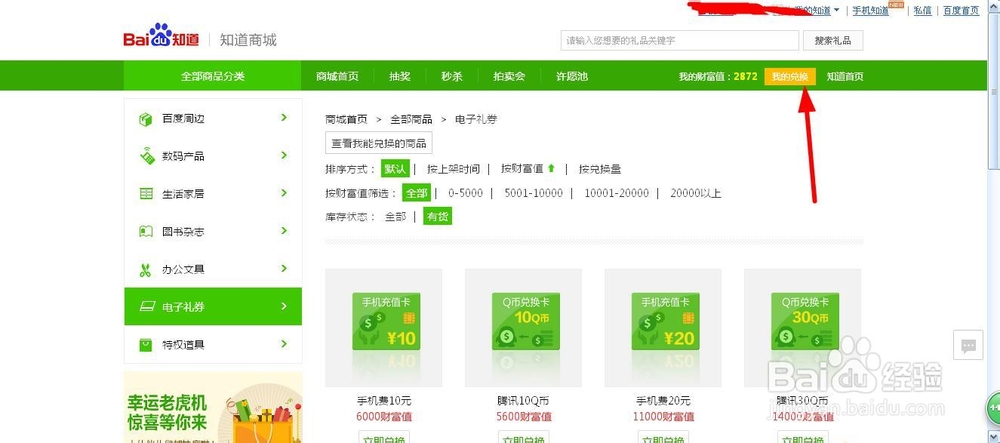This screenshot has width=1000, height=443.
Task: Open the 私信 top link
Action: 922,10
